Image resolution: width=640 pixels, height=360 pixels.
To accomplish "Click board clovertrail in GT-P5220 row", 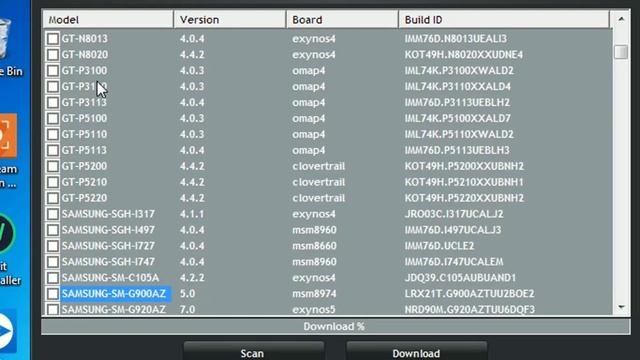I will point(318,198).
